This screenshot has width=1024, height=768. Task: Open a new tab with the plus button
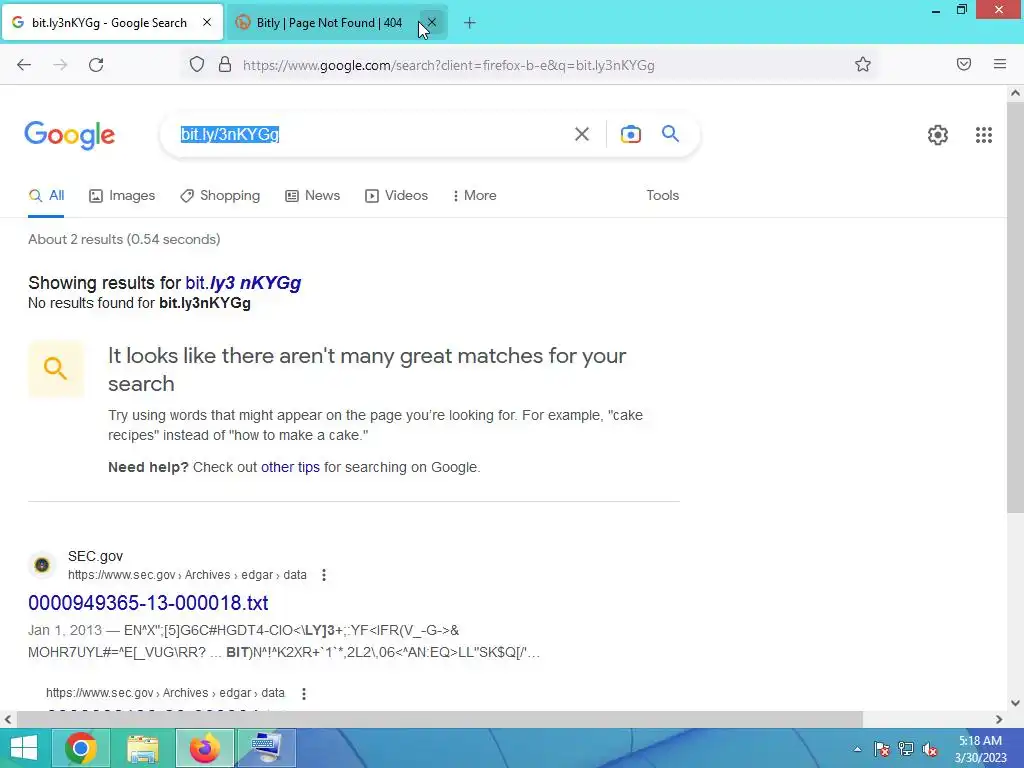470,23
